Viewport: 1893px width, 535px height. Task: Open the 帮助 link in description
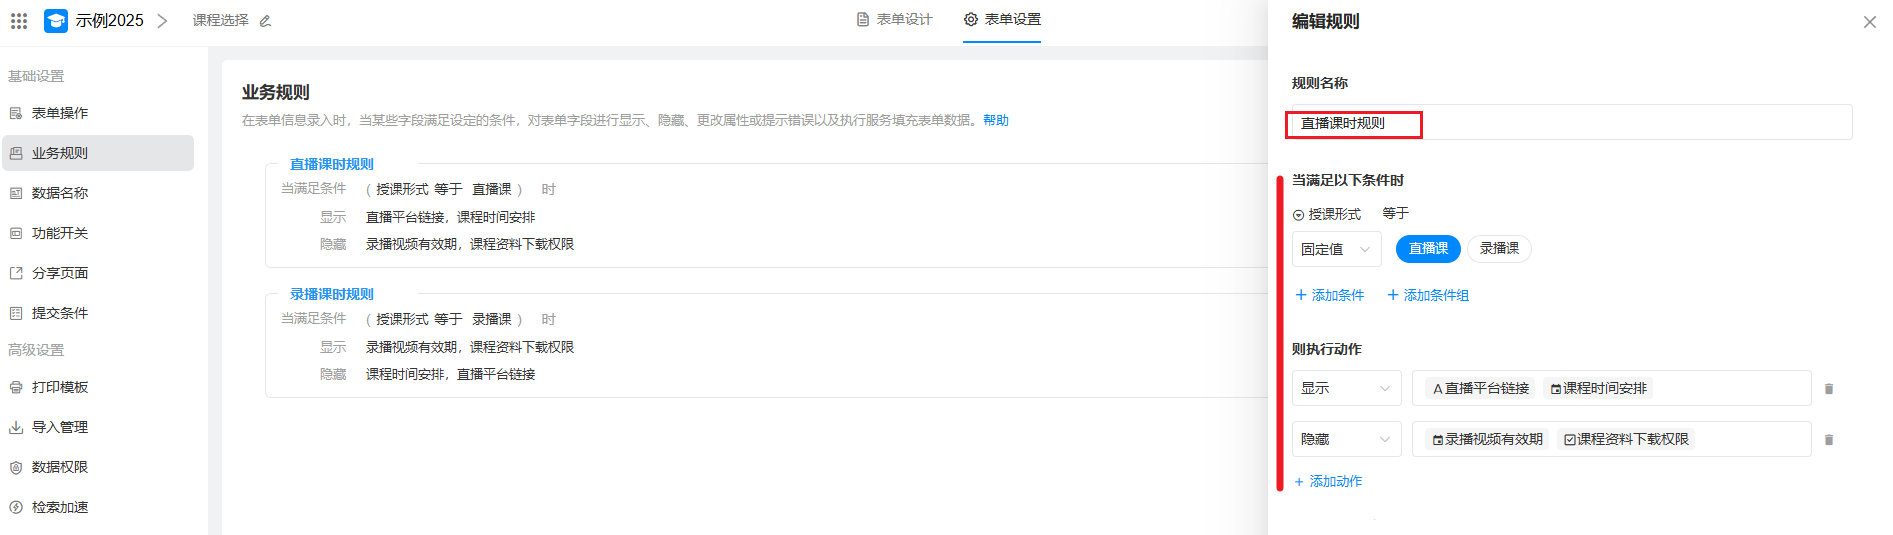[995, 120]
